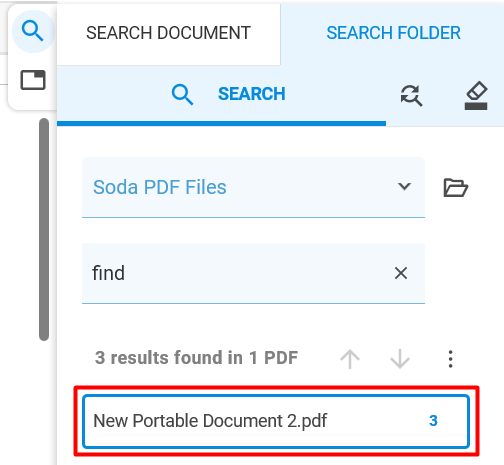504x465 pixels.
Task: Click the gray vertical scrollbar thumb
Action: [44, 229]
